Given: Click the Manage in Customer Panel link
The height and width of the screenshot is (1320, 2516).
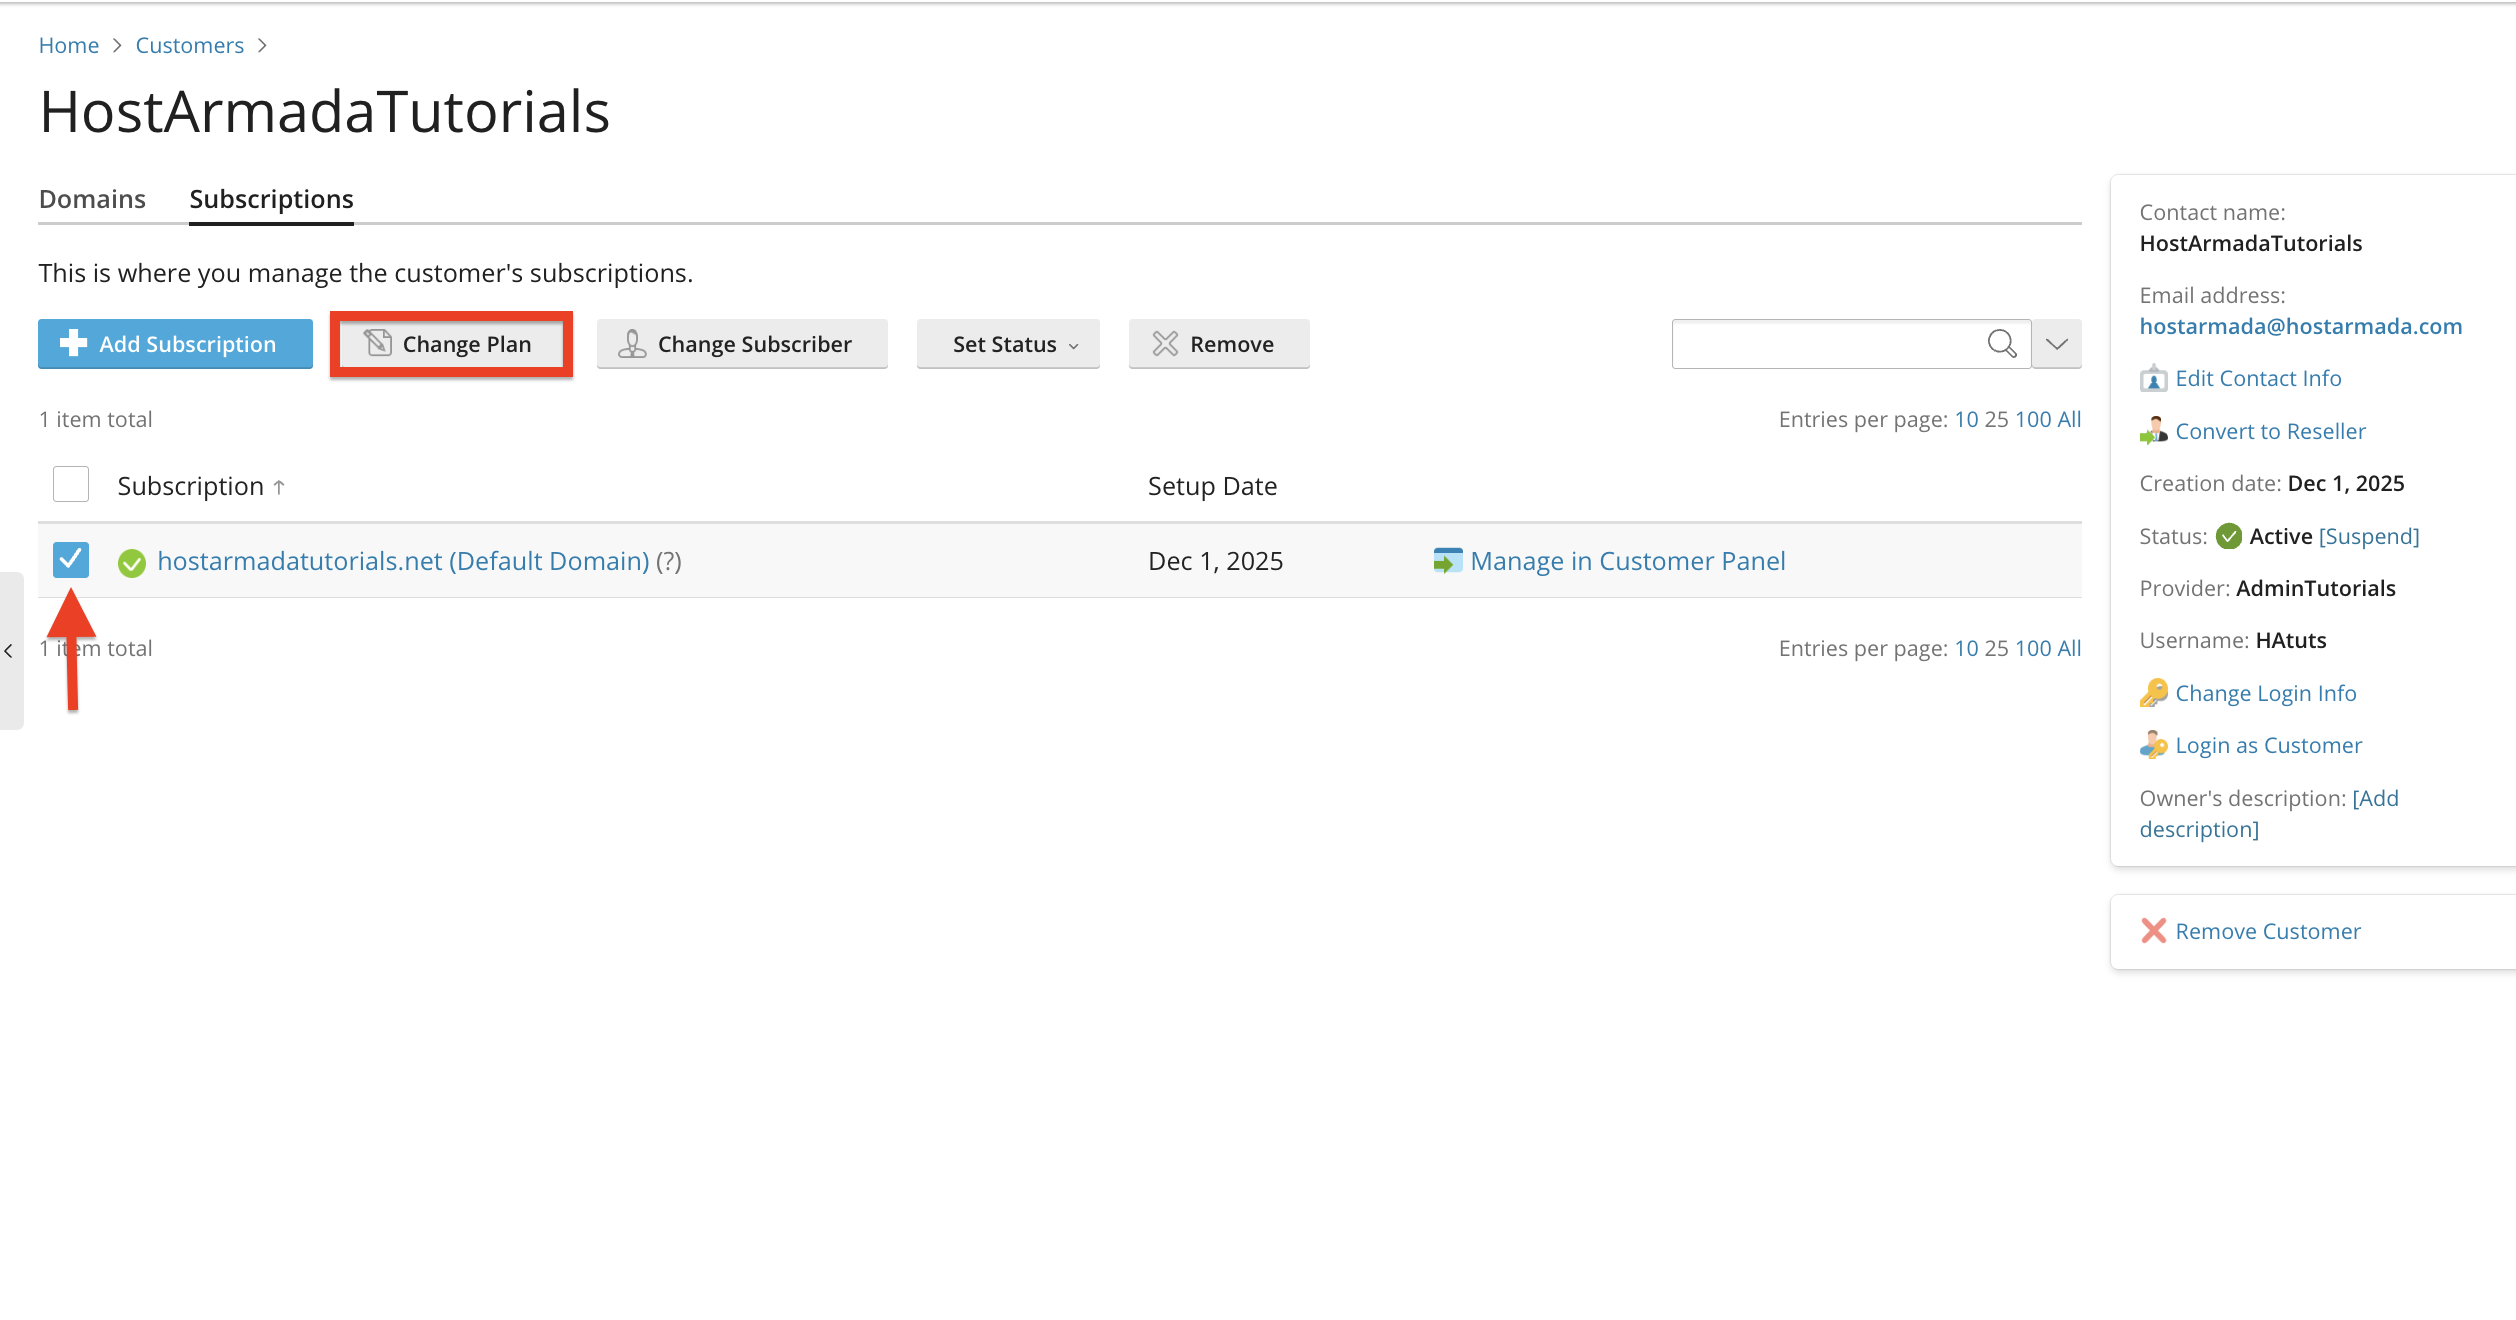Looking at the screenshot, I should [1627, 561].
